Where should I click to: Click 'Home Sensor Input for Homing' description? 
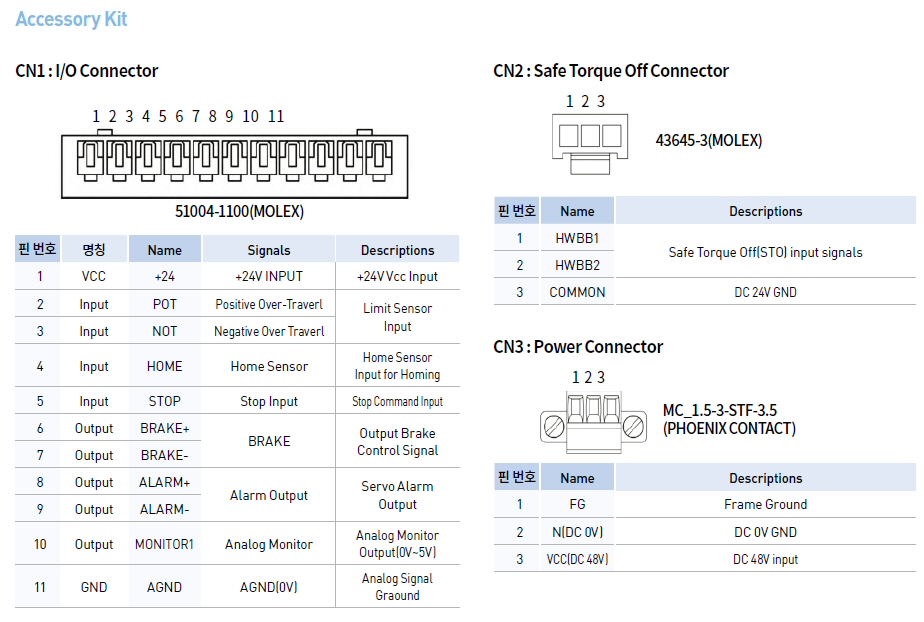point(398,366)
